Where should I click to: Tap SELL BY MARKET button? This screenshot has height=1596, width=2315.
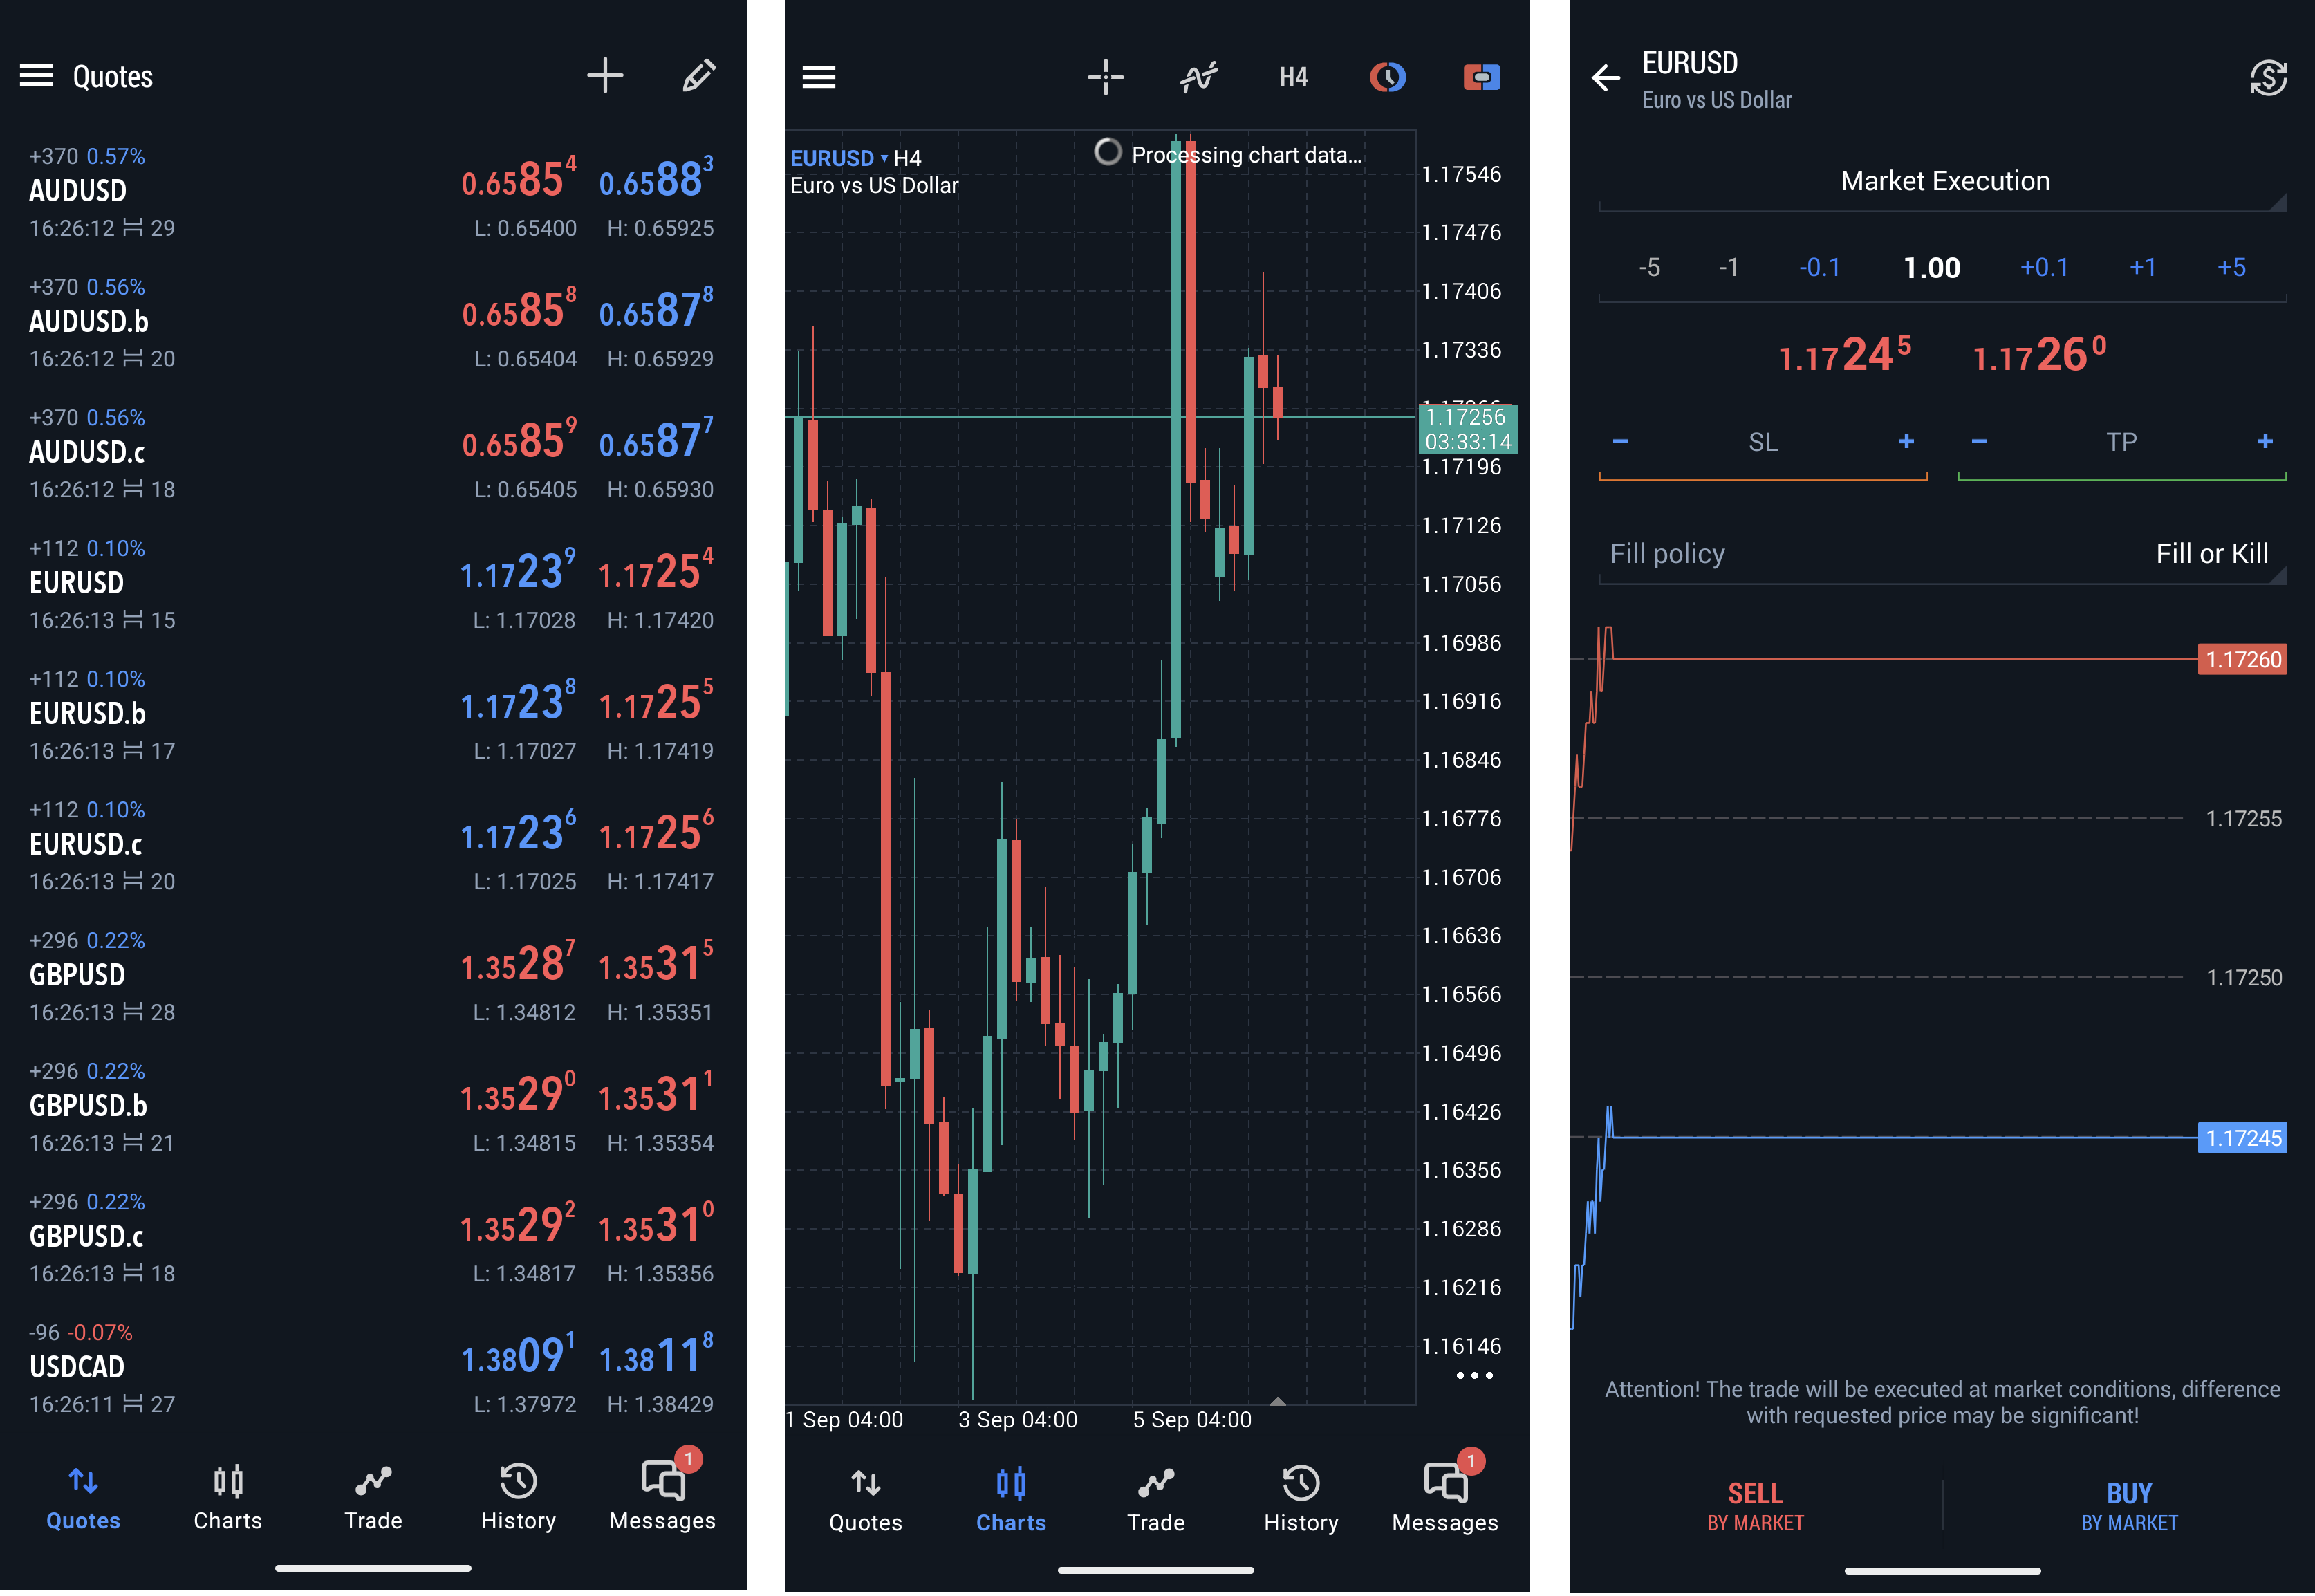click(1755, 1506)
